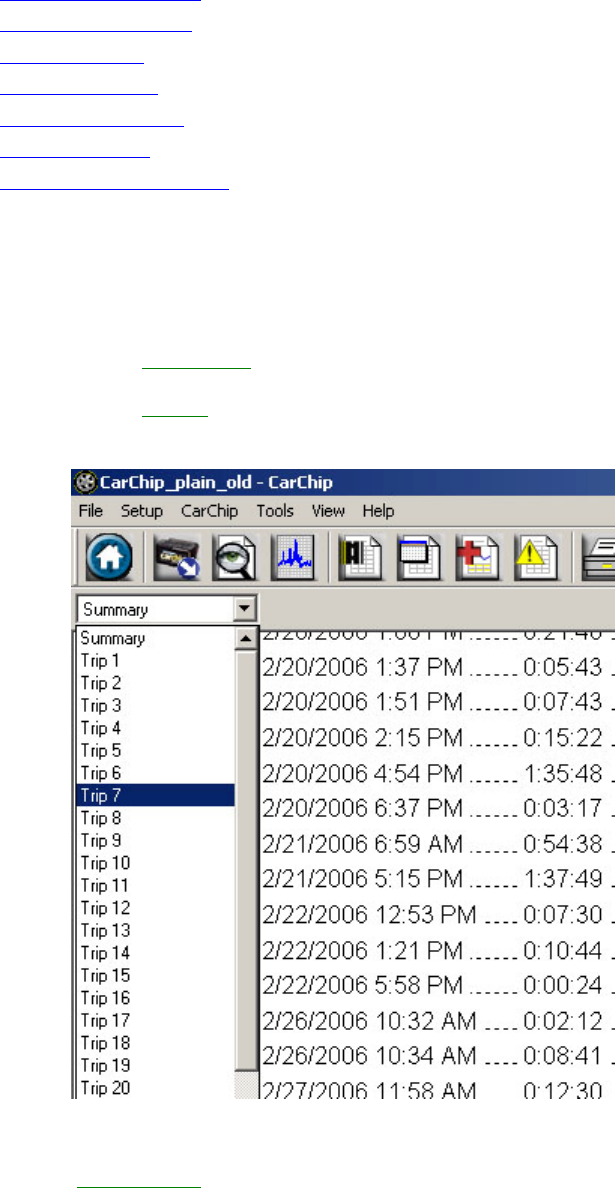Open the Setup menu

click(x=142, y=511)
